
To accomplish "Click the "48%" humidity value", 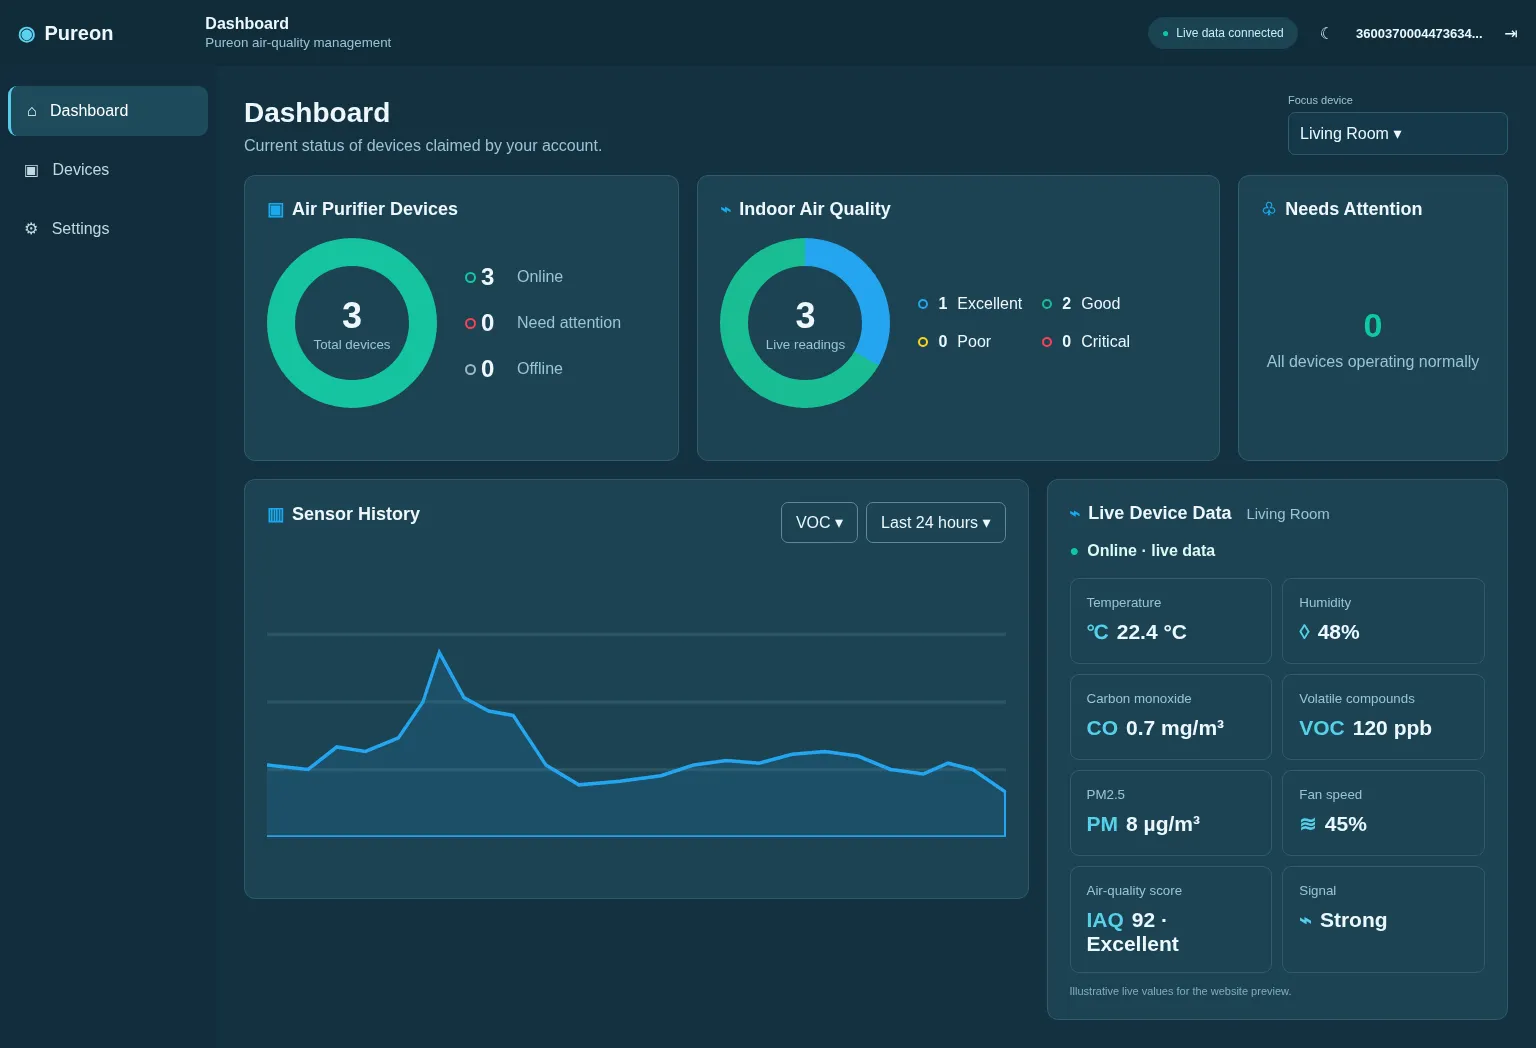I will (x=1338, y=632).
